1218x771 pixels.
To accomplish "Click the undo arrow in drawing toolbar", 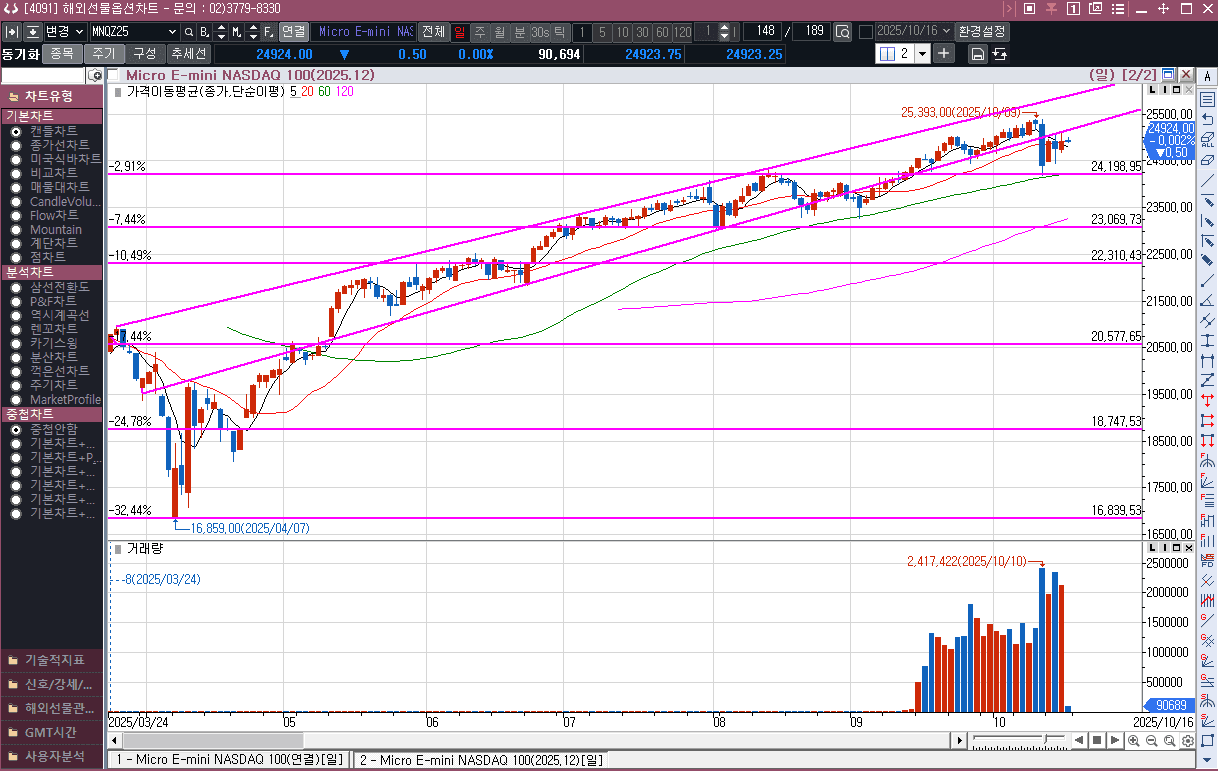I will [1207, 120].
